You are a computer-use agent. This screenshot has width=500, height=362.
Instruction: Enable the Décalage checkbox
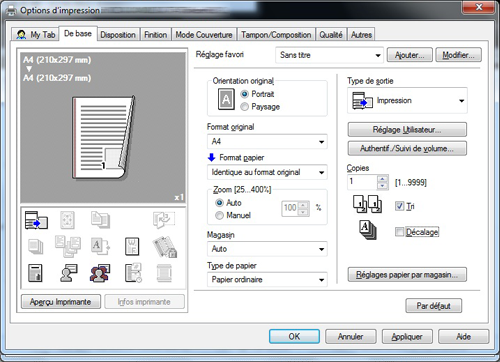click(x=399, y=232)
